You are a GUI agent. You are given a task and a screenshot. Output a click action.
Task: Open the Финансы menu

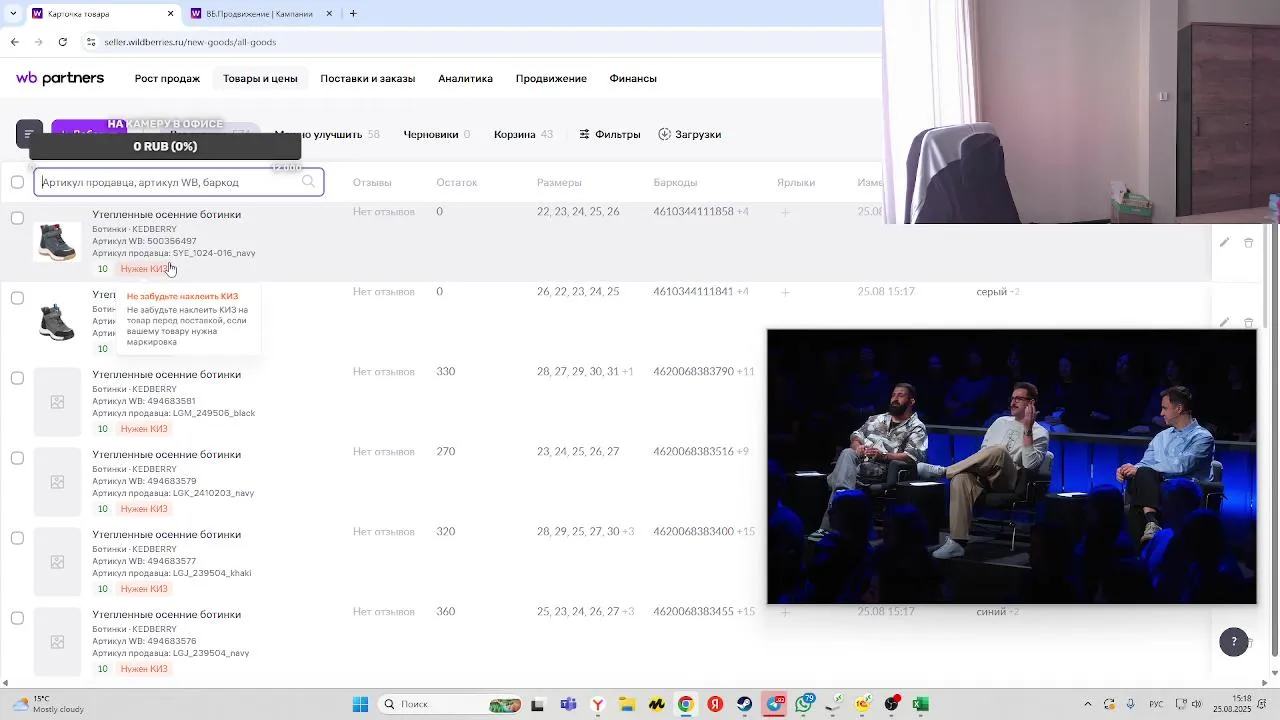click(x=633, y=78)
